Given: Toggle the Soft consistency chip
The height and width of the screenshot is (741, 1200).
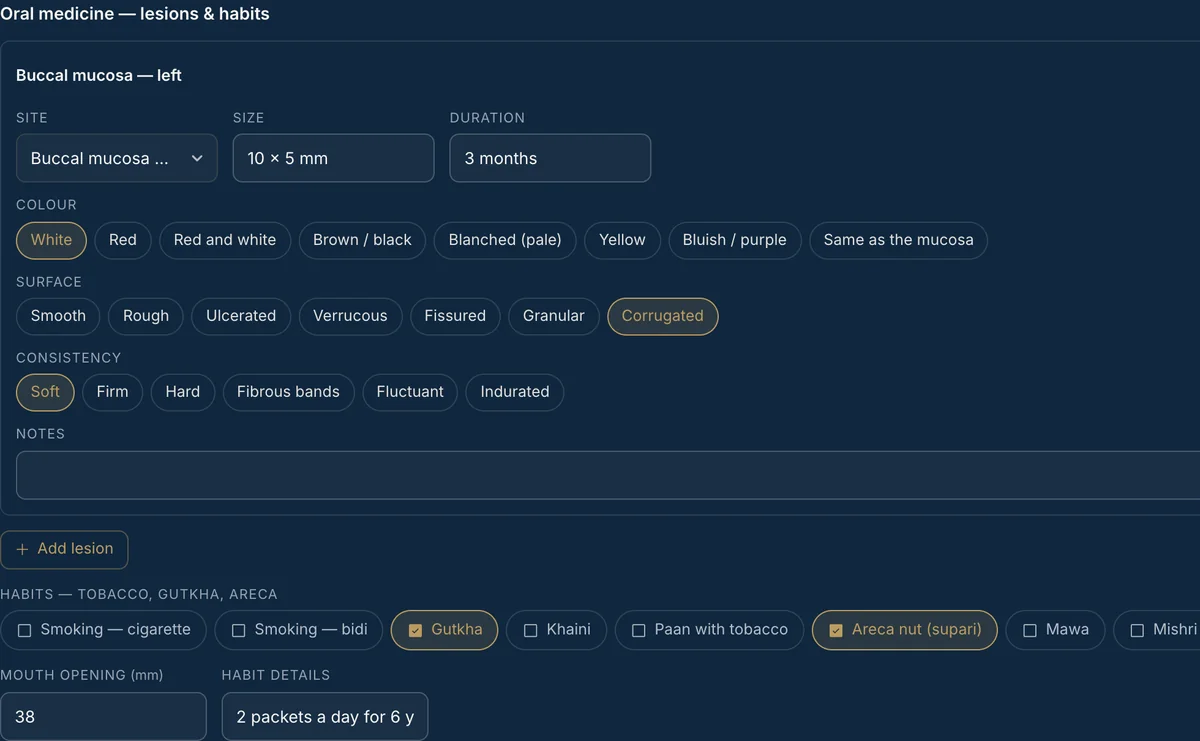Looking at the screenshot, I should 45,392.
